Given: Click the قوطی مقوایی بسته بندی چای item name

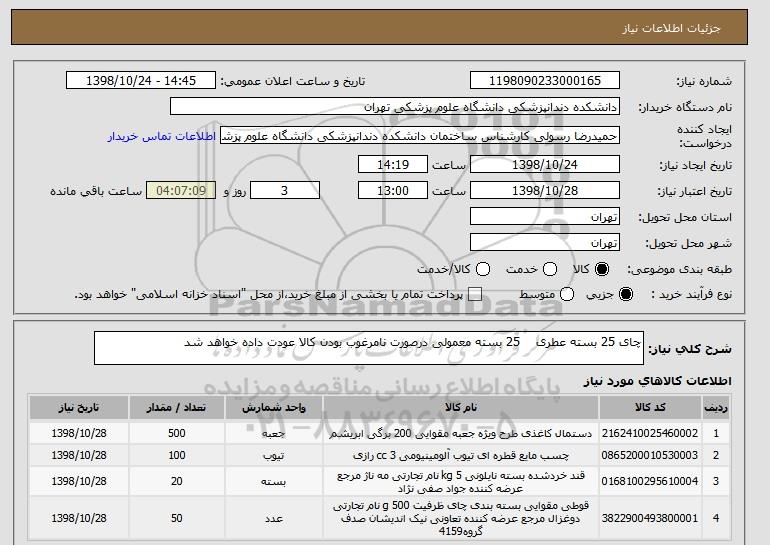Looking at the screenshot, I should (461, 518).
